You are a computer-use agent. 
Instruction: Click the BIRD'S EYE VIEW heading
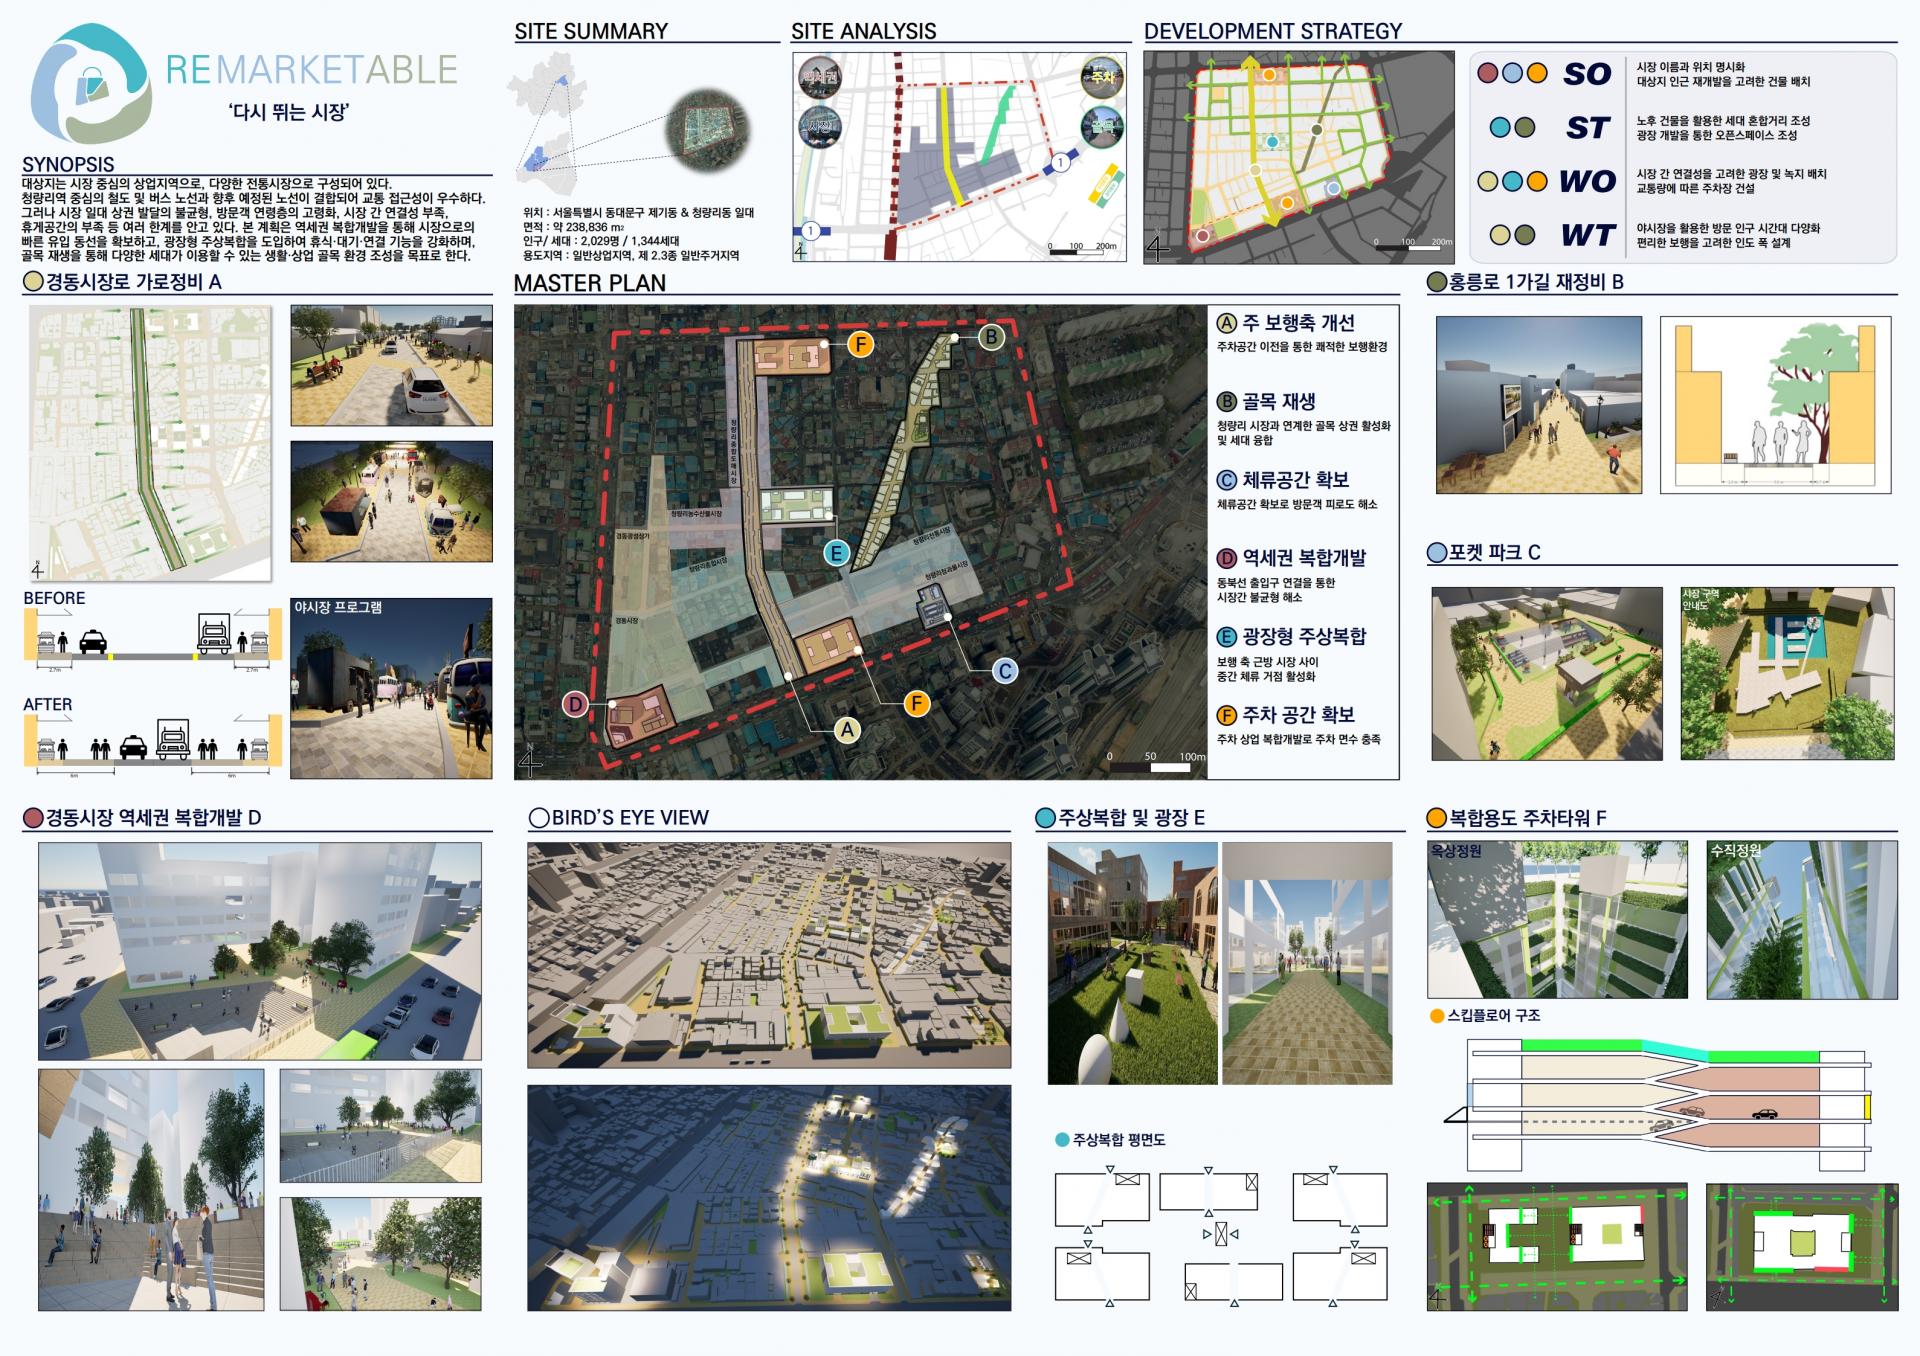630,817
